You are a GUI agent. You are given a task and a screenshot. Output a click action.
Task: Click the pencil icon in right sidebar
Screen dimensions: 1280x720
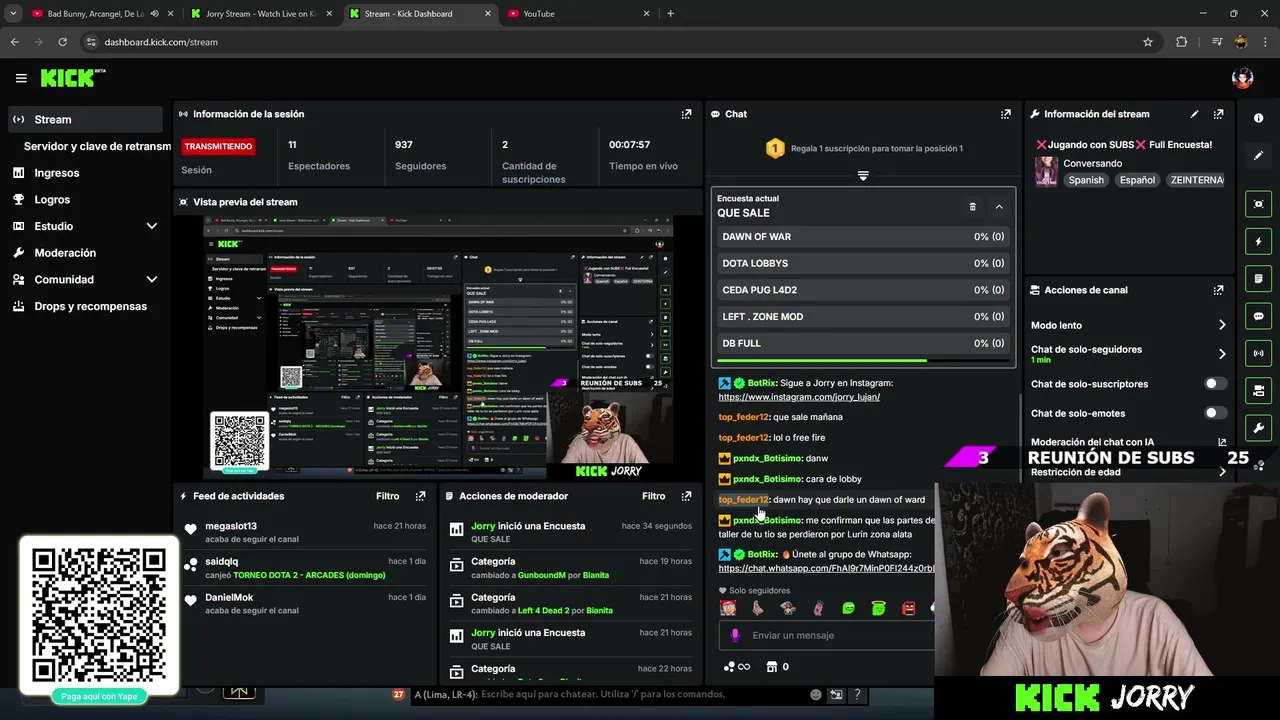point(1258,156)
